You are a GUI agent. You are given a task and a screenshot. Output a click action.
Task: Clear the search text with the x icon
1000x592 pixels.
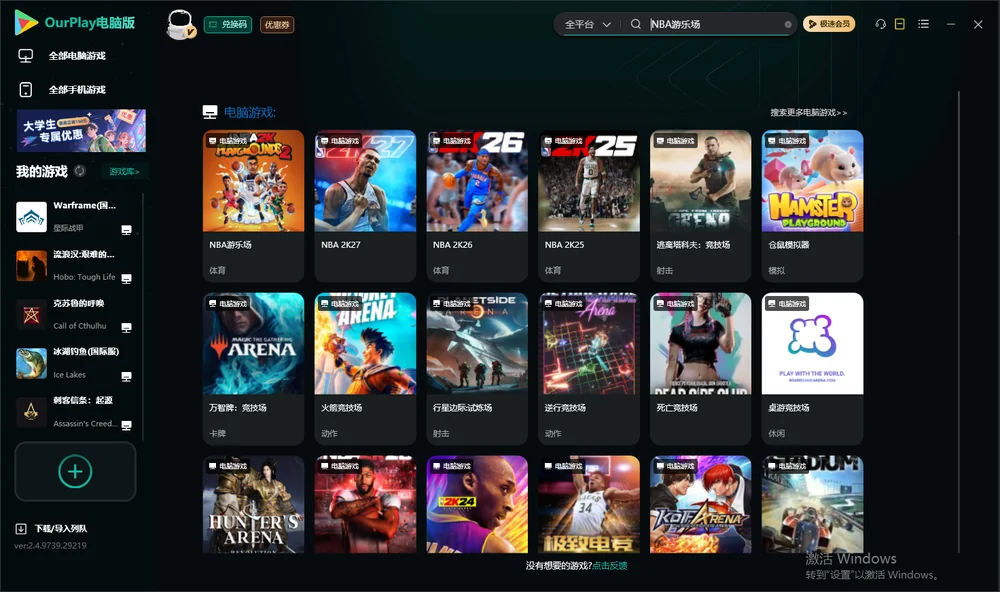[788, 25]
